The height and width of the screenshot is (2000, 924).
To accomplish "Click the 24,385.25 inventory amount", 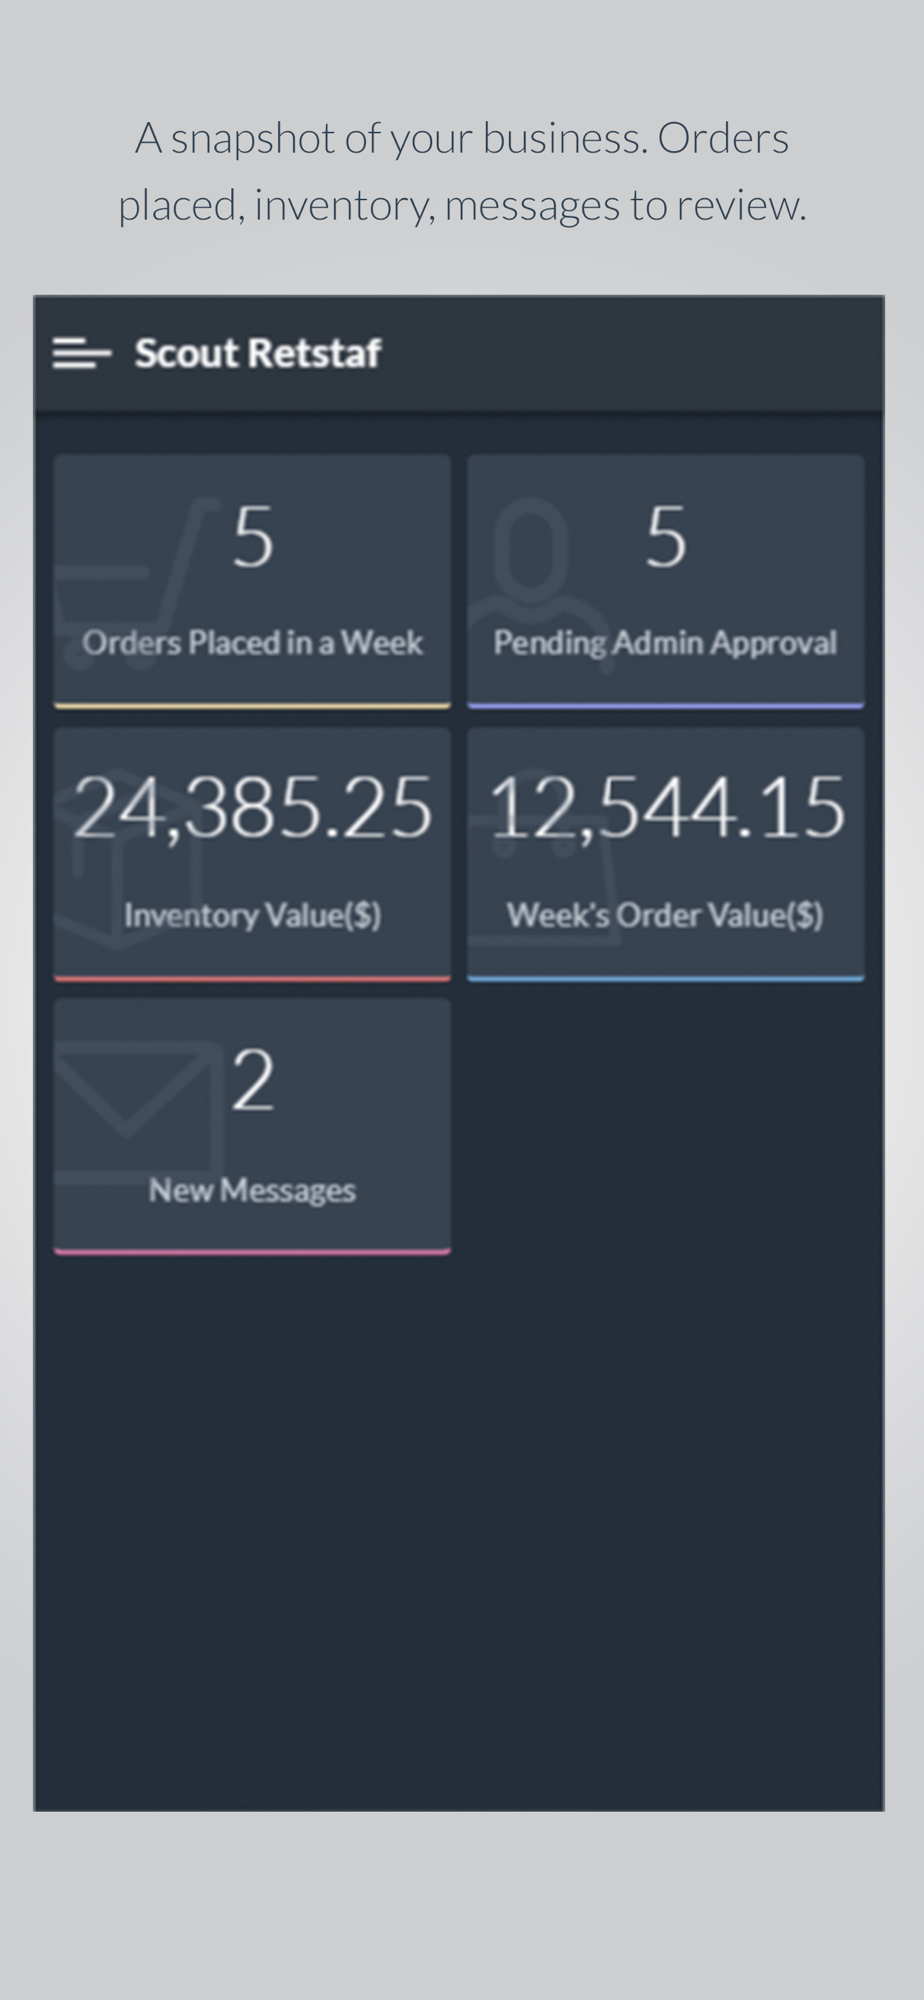I will 252,808.
